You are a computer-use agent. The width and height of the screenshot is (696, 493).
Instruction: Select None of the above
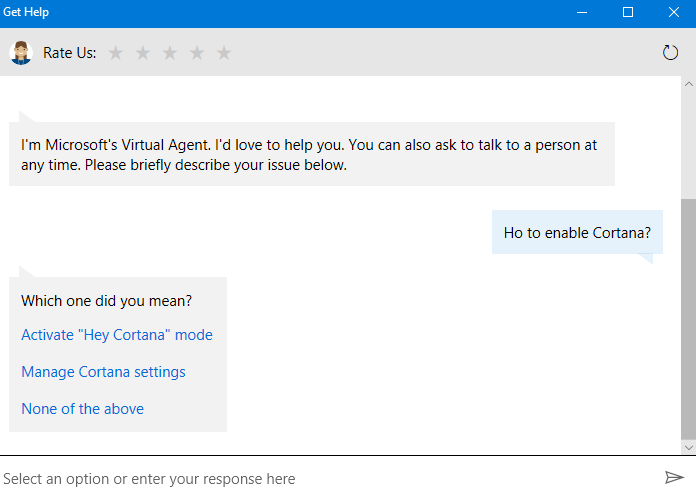[82, 409]
